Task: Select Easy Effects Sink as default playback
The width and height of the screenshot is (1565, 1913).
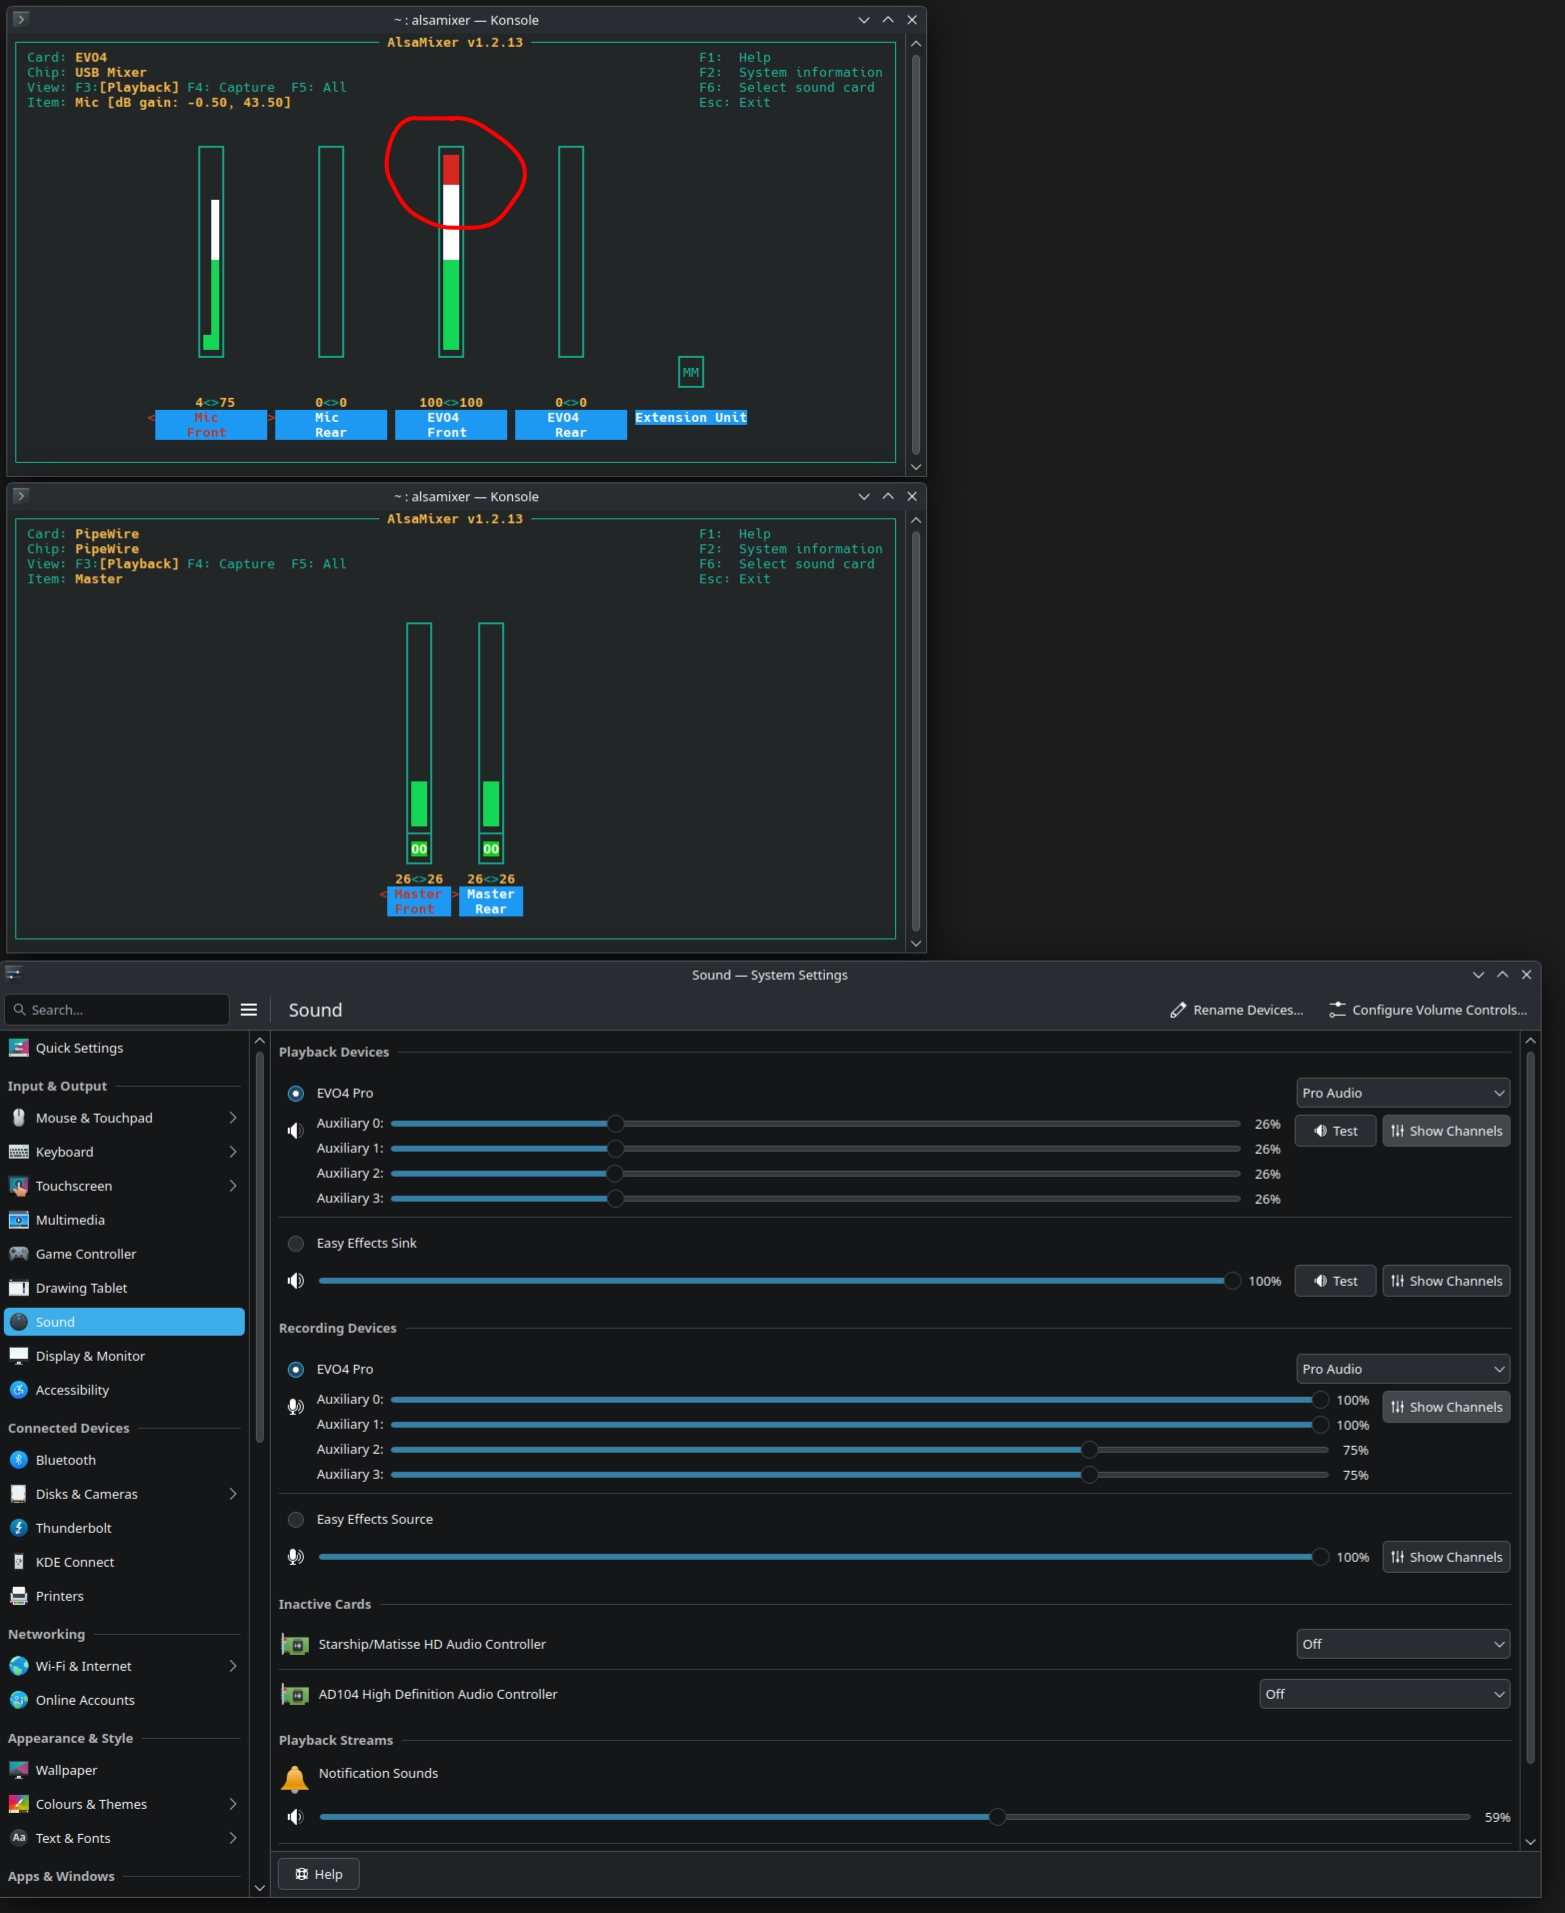Action: (296, 1243)
